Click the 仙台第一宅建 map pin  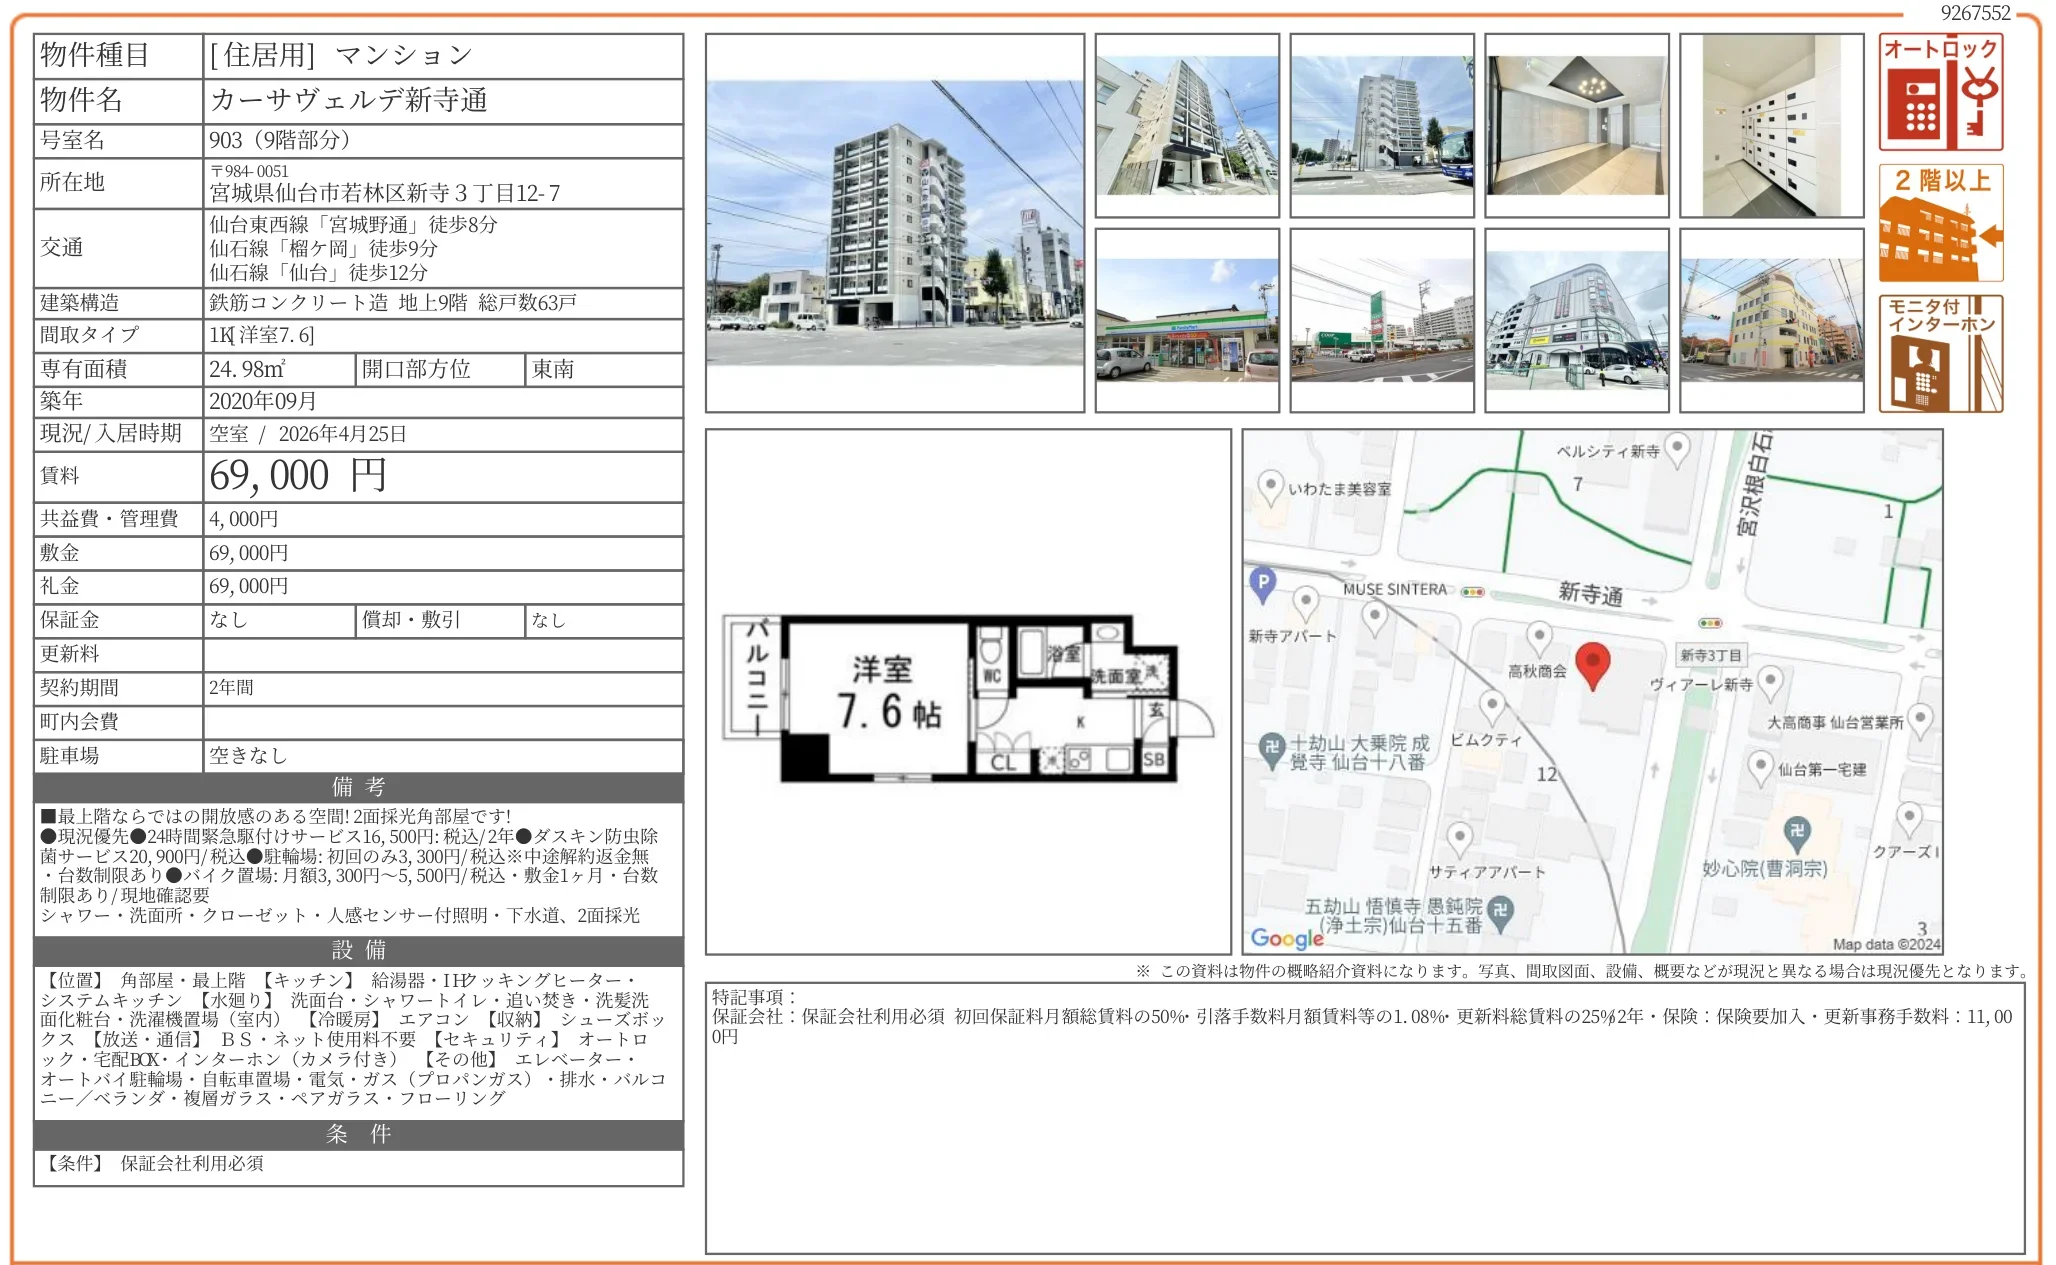1760,769
